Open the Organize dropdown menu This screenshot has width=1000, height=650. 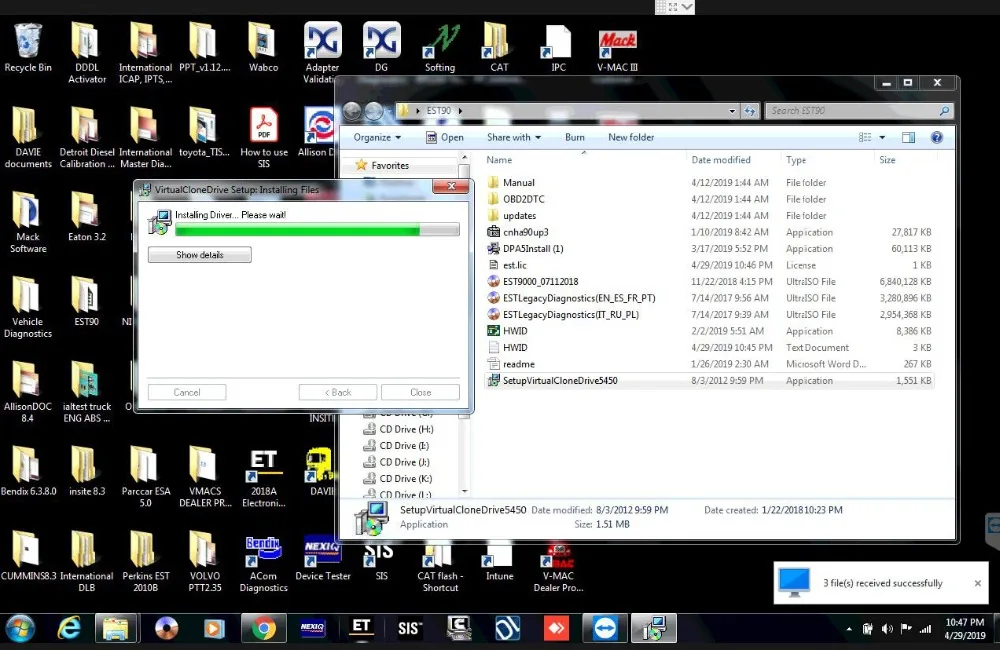[377, 137]
